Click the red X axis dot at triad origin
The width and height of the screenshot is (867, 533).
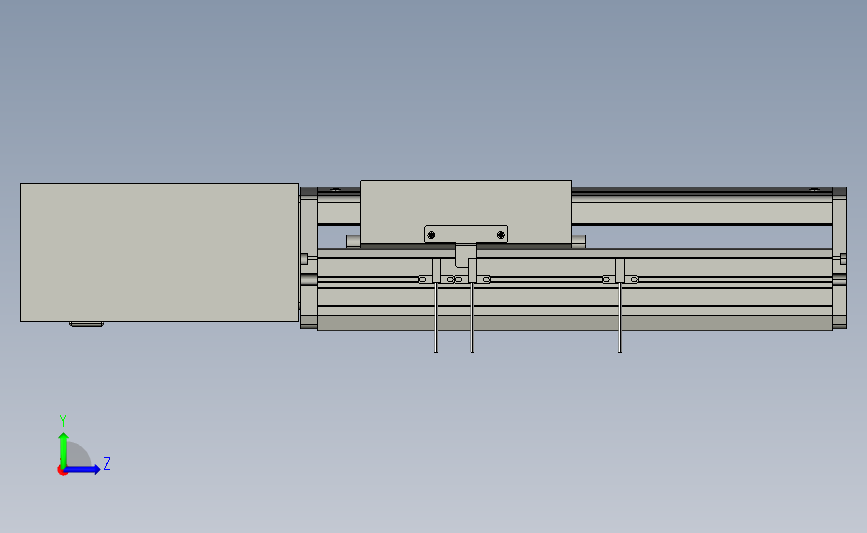point(62,471)
